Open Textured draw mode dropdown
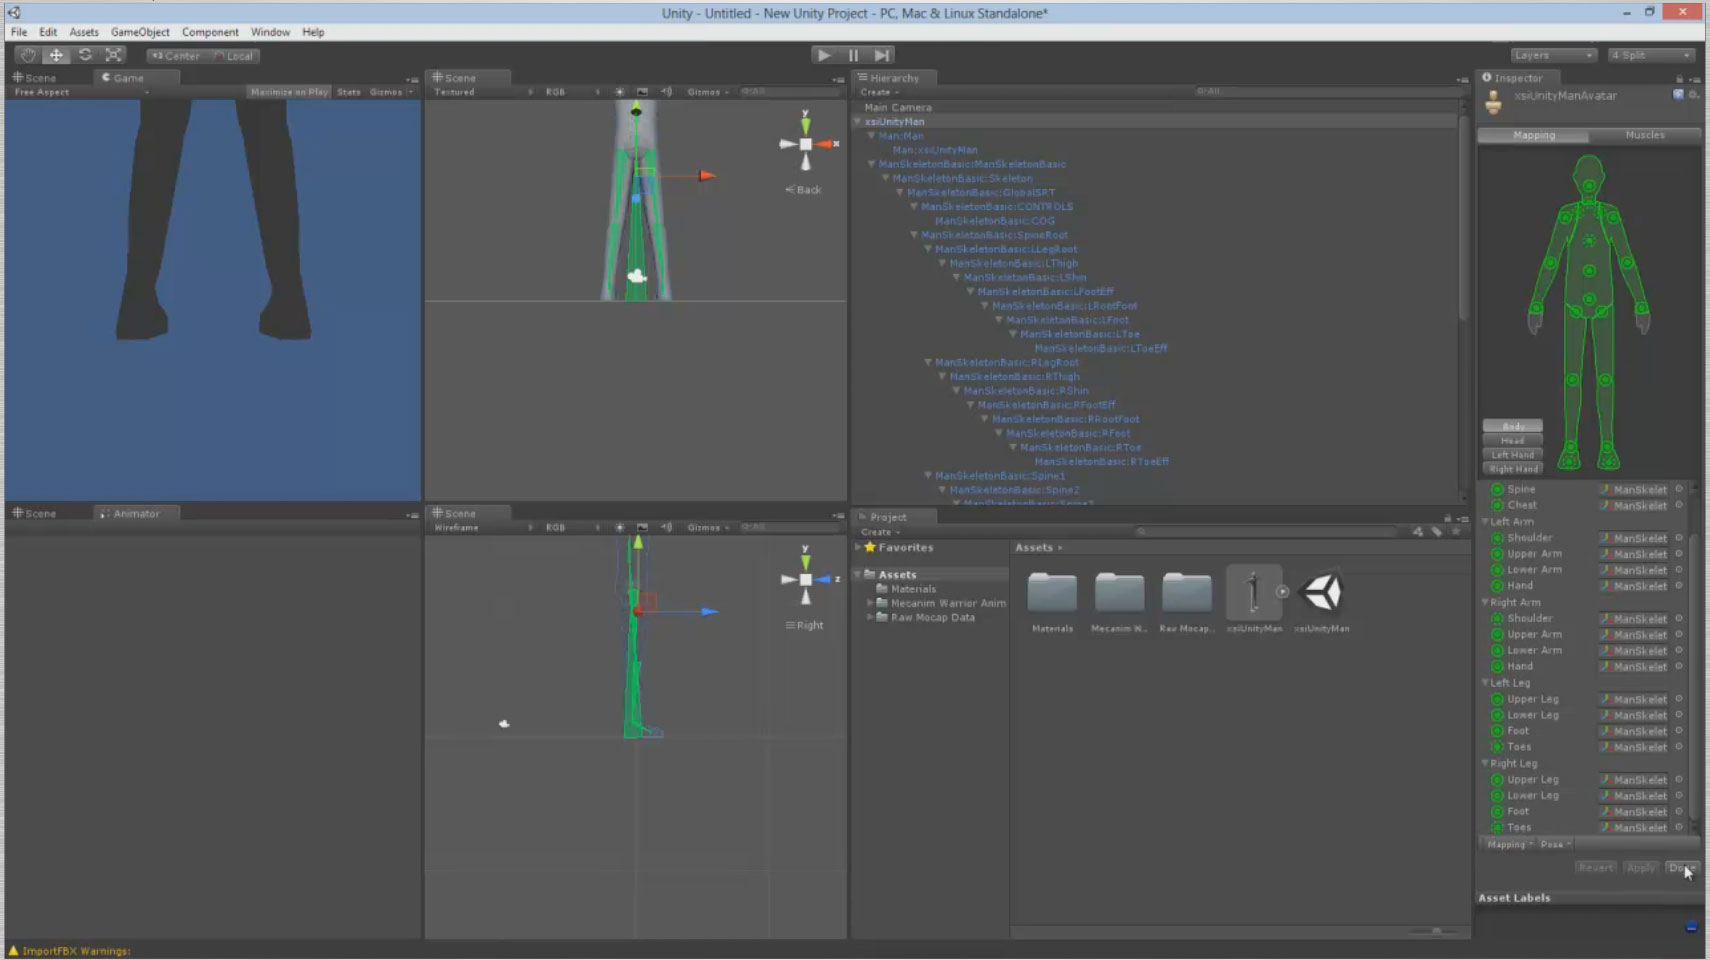The height and width of the screenshot is (960, 1710). [x=483, y=92]
